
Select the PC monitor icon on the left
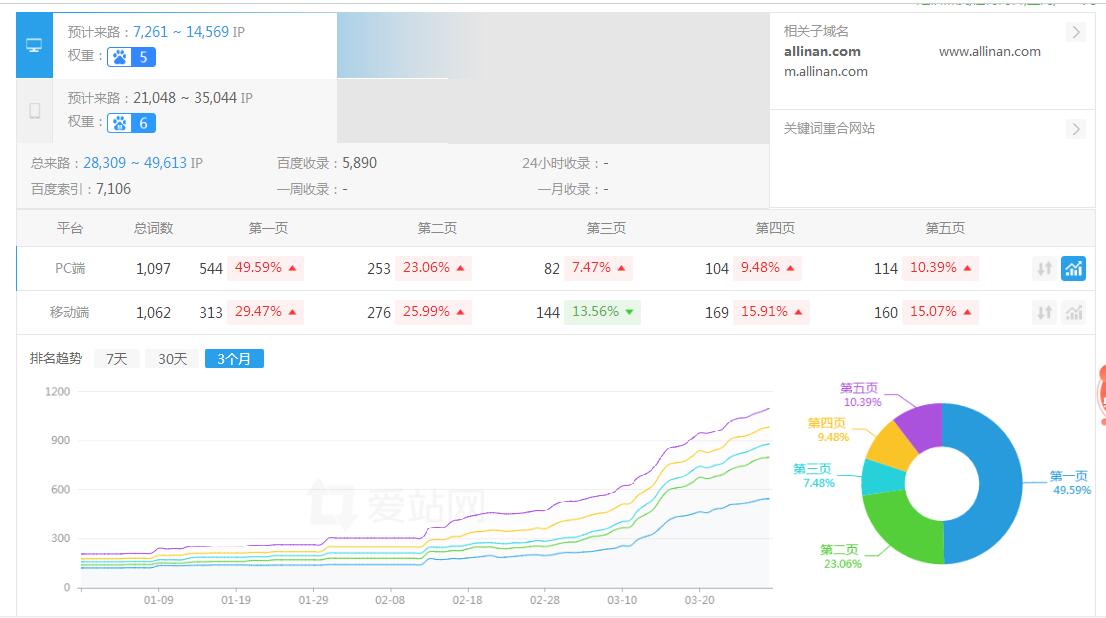(x=33, y=44)
